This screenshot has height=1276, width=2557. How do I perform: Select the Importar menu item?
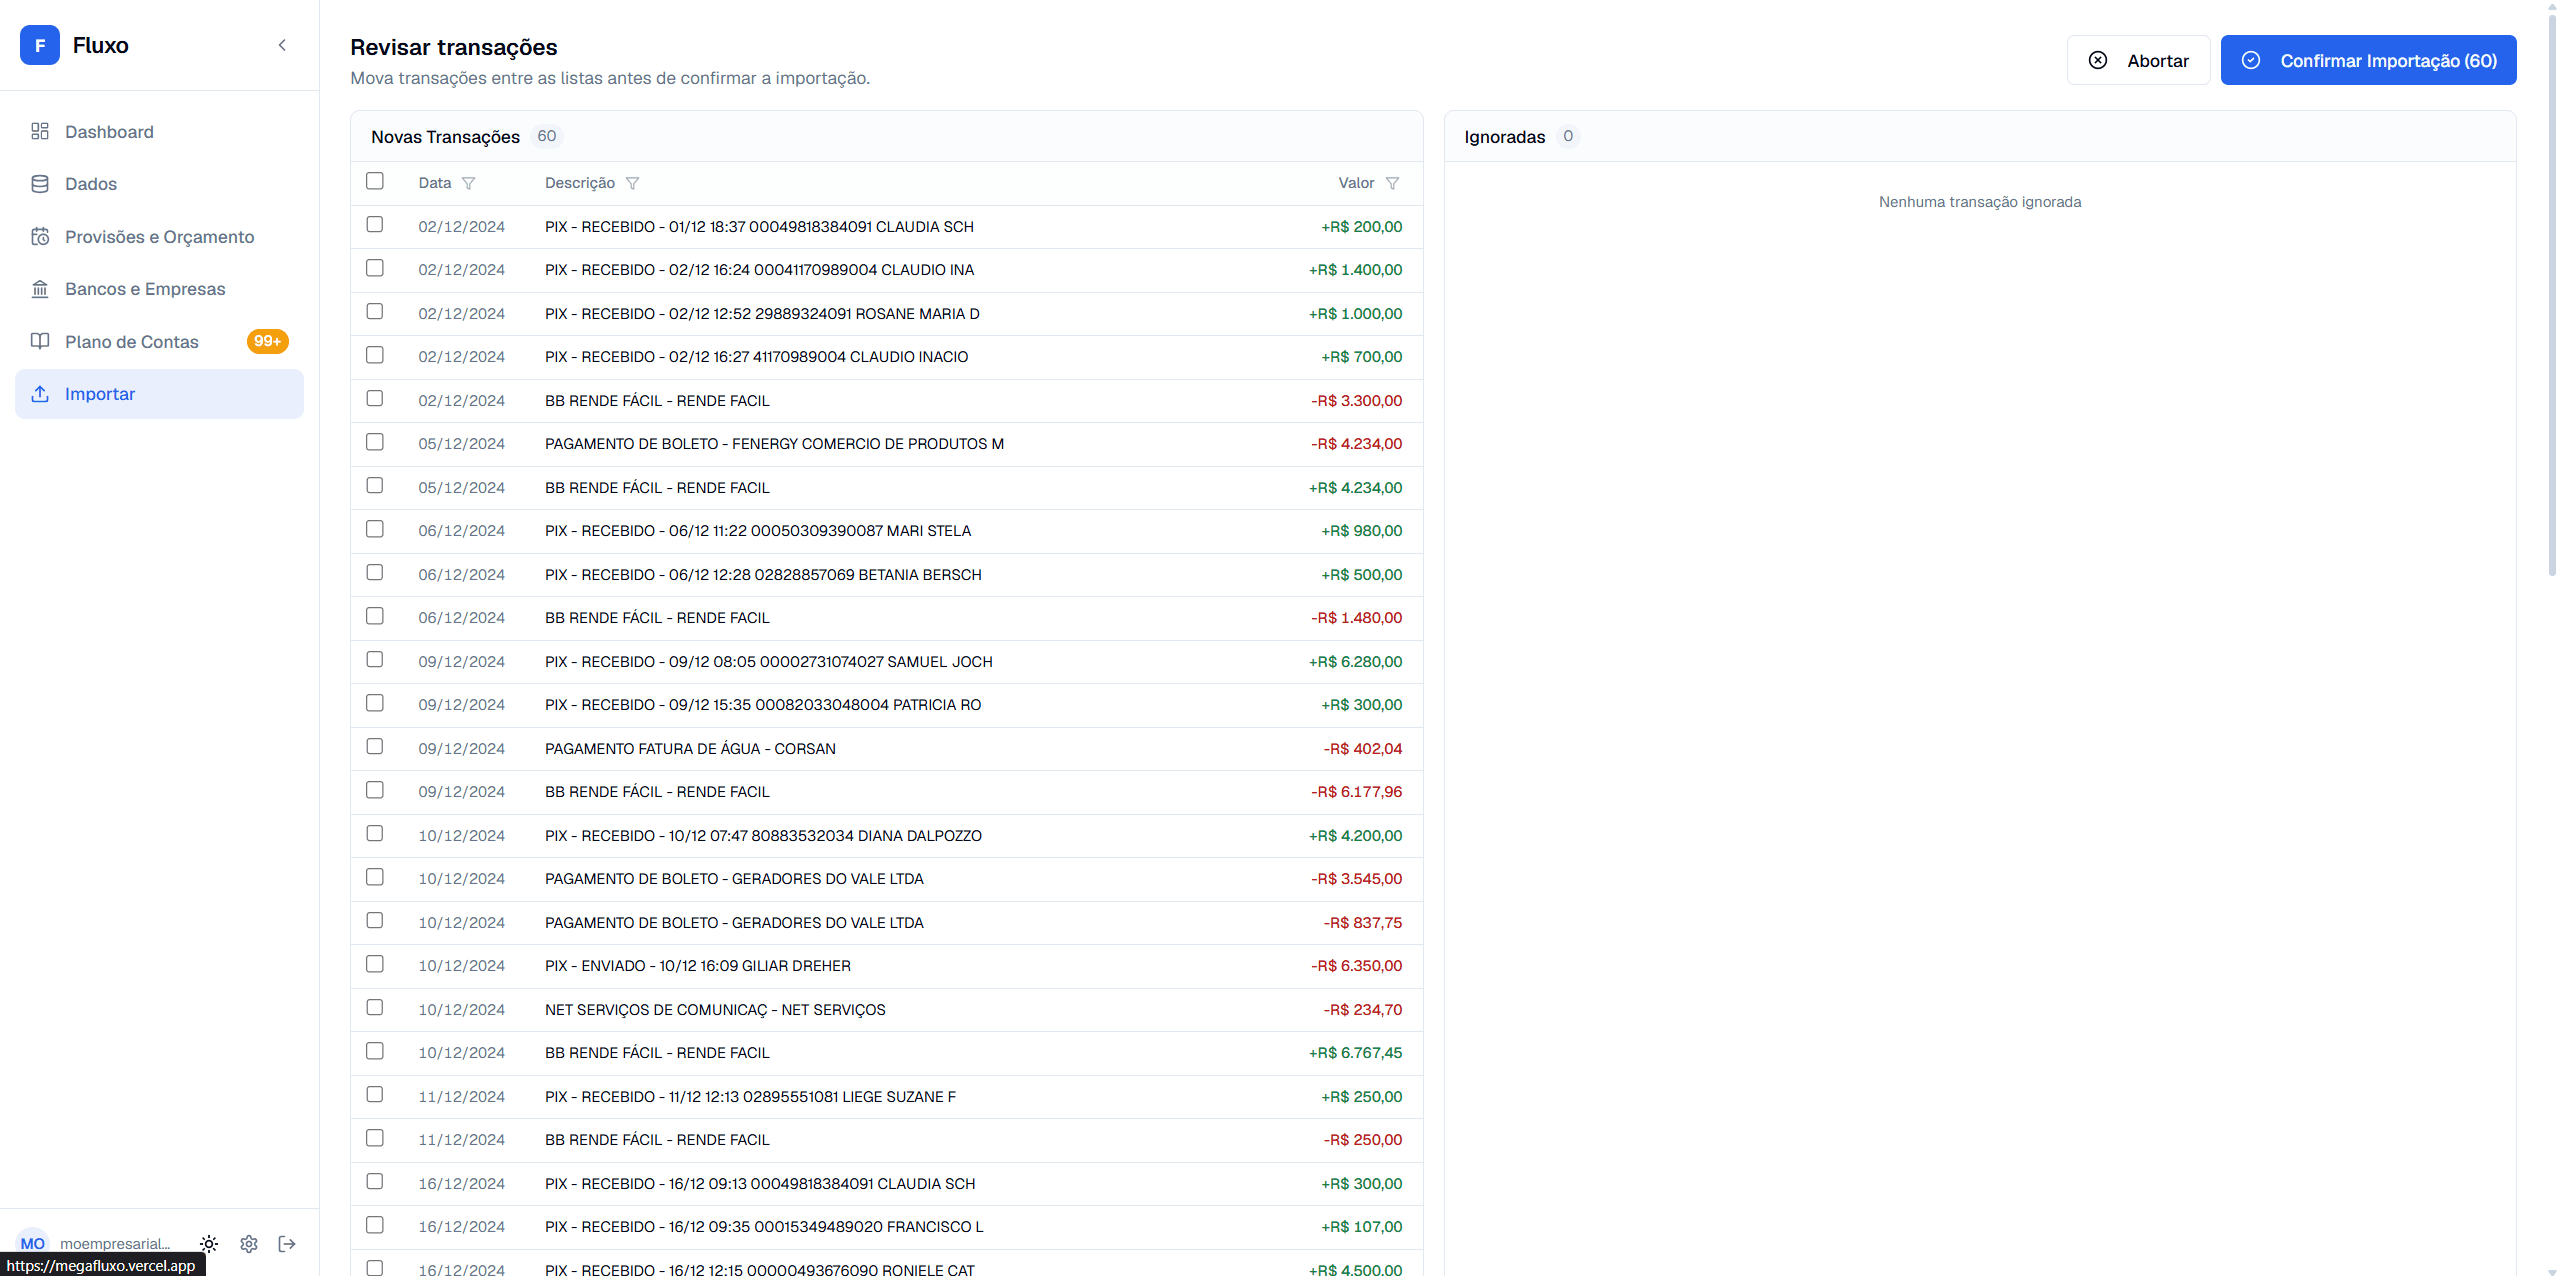[x=160, y=394]
